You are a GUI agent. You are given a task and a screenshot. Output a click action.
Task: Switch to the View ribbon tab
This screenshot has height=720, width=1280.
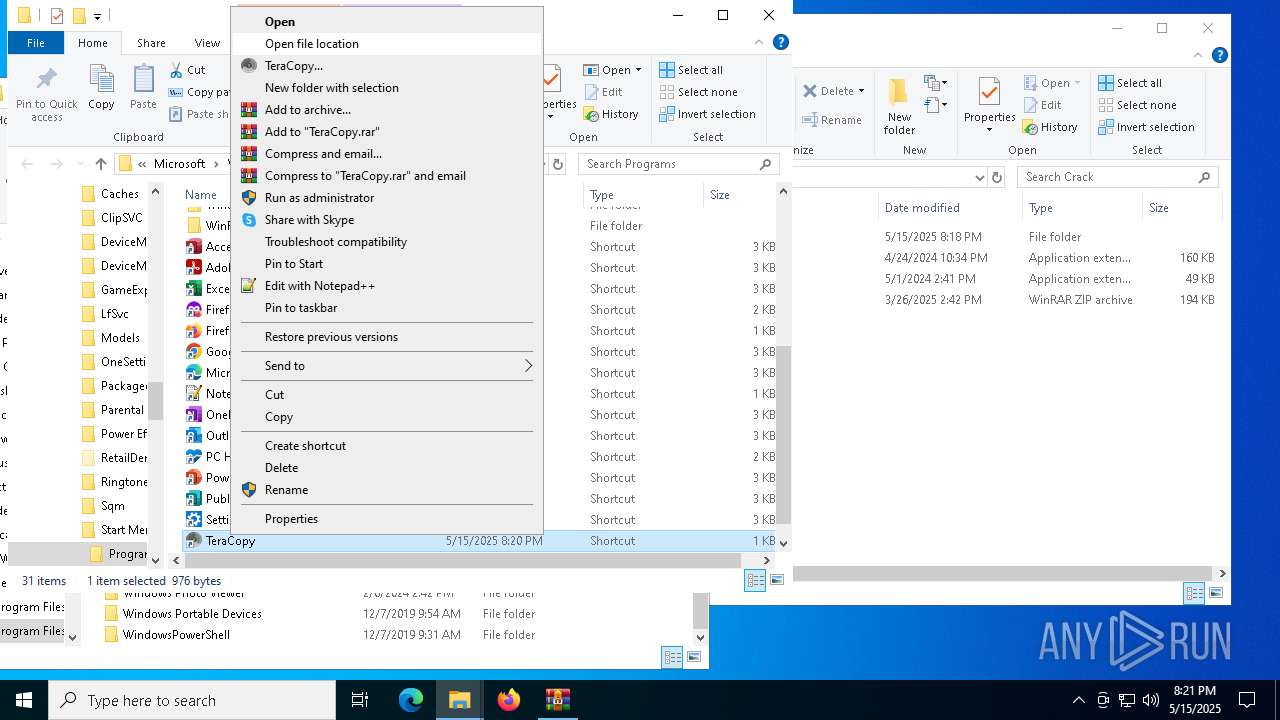click(207, 43)
